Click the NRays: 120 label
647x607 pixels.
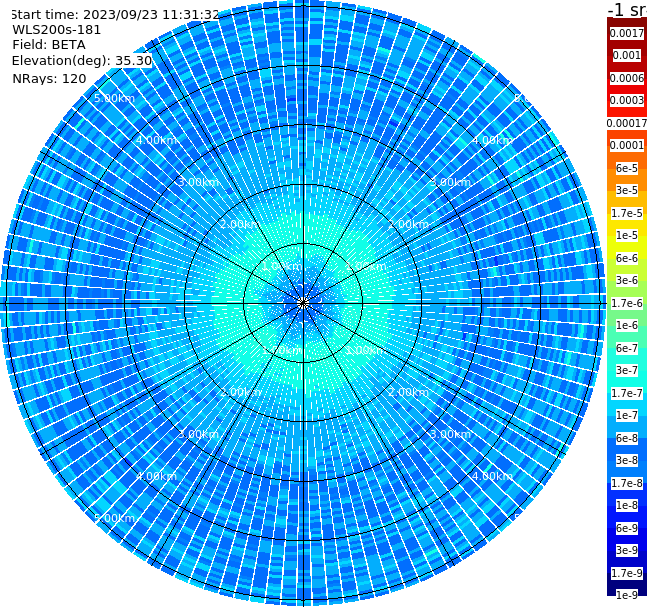coord(49,78)
